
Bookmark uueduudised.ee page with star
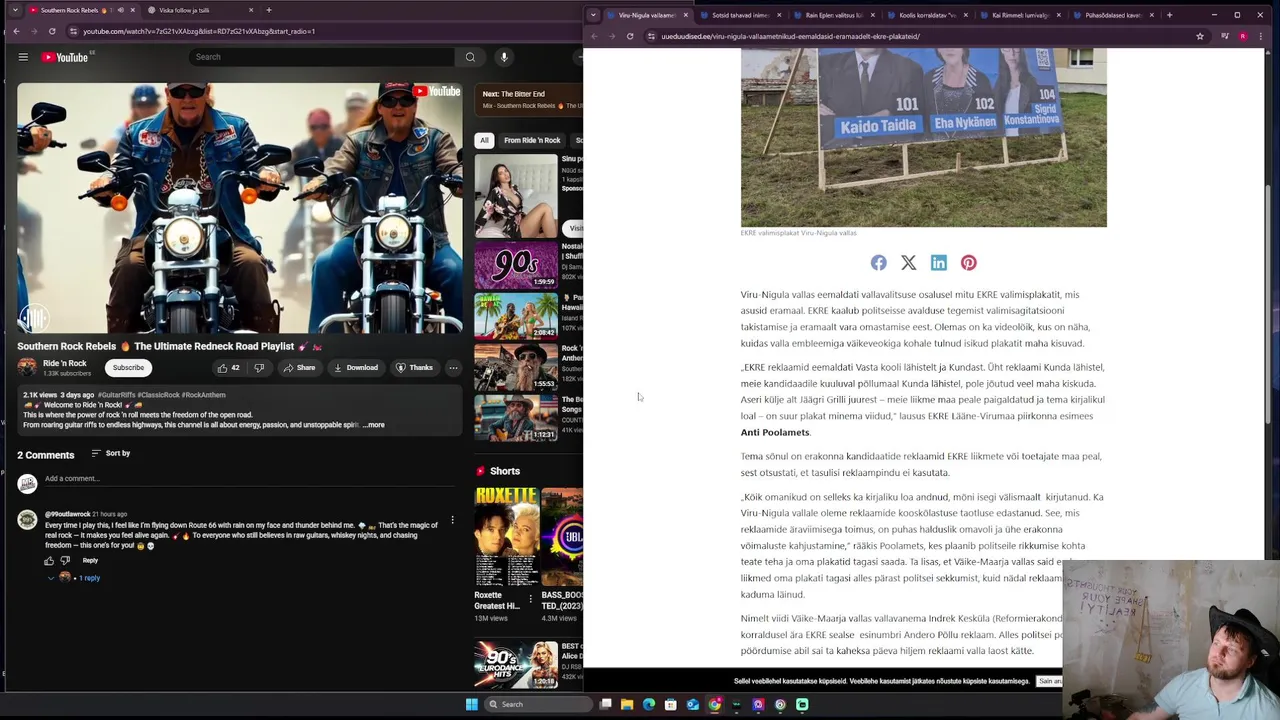click(1200, 36)
